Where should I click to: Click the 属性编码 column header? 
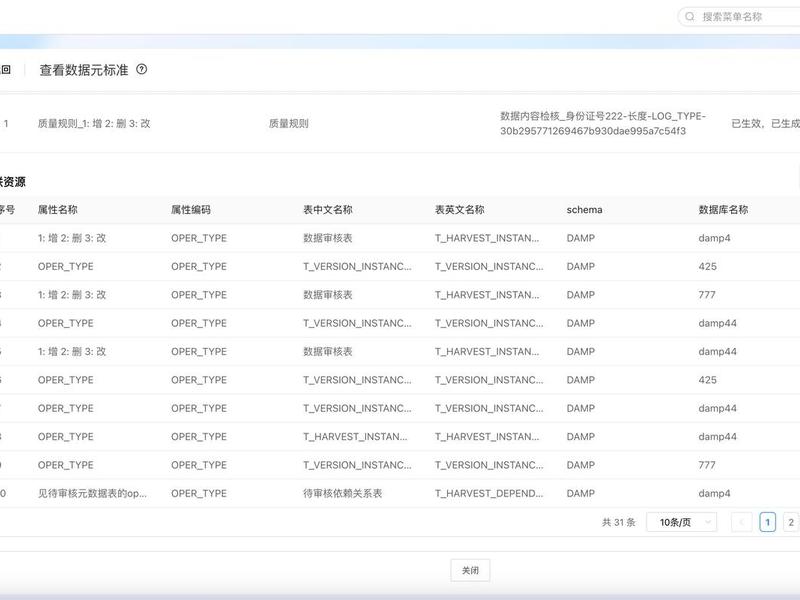(x=191, y=210)
